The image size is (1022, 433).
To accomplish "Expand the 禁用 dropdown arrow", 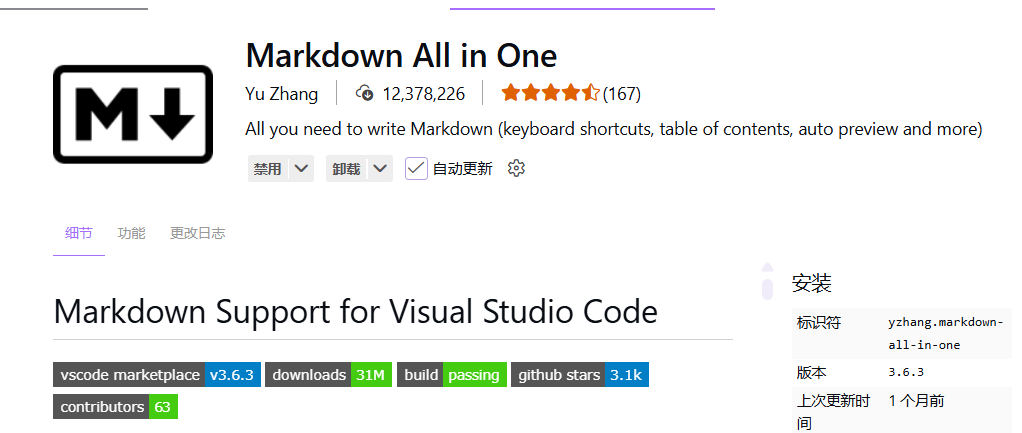I will coord(302,168).
